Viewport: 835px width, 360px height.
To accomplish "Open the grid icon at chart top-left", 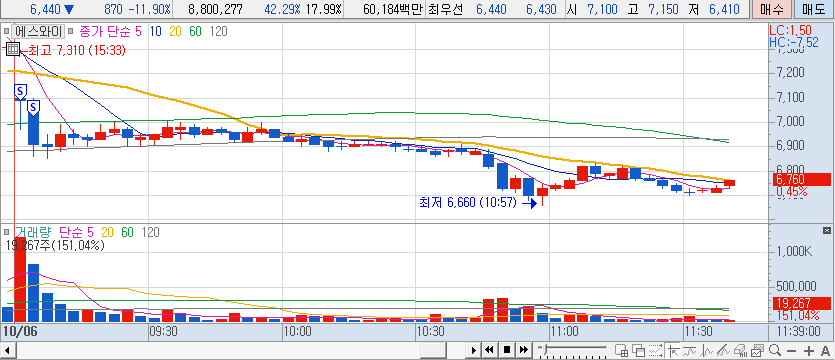I will [x=13, y=50].
